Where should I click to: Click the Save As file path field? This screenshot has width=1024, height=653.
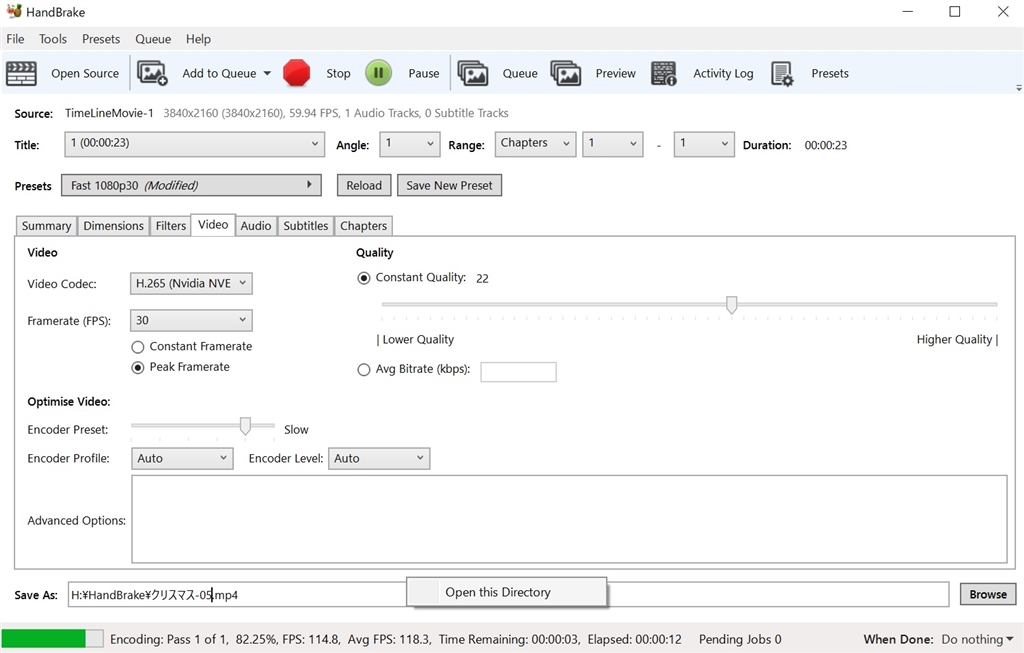(508, 595)
